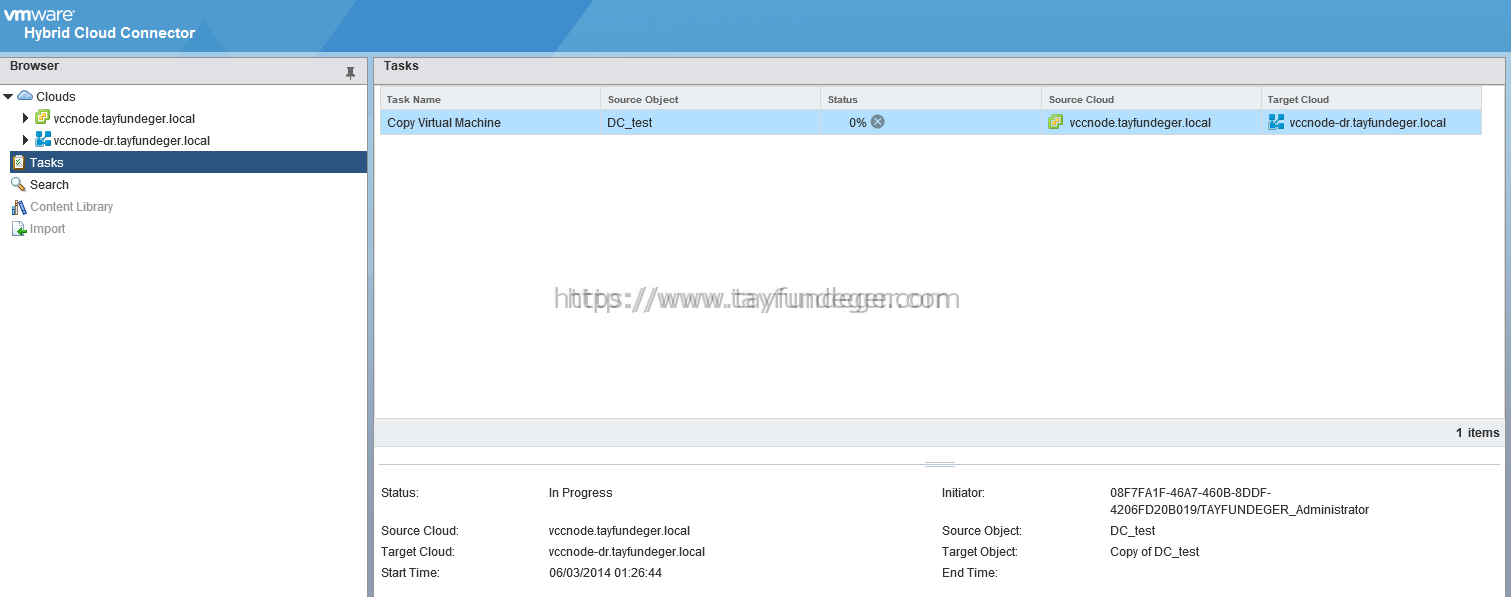The height and width of the screenshot is (597, 1511).
Task: Click the details pane splitter handle
Action: pos(940,464)
